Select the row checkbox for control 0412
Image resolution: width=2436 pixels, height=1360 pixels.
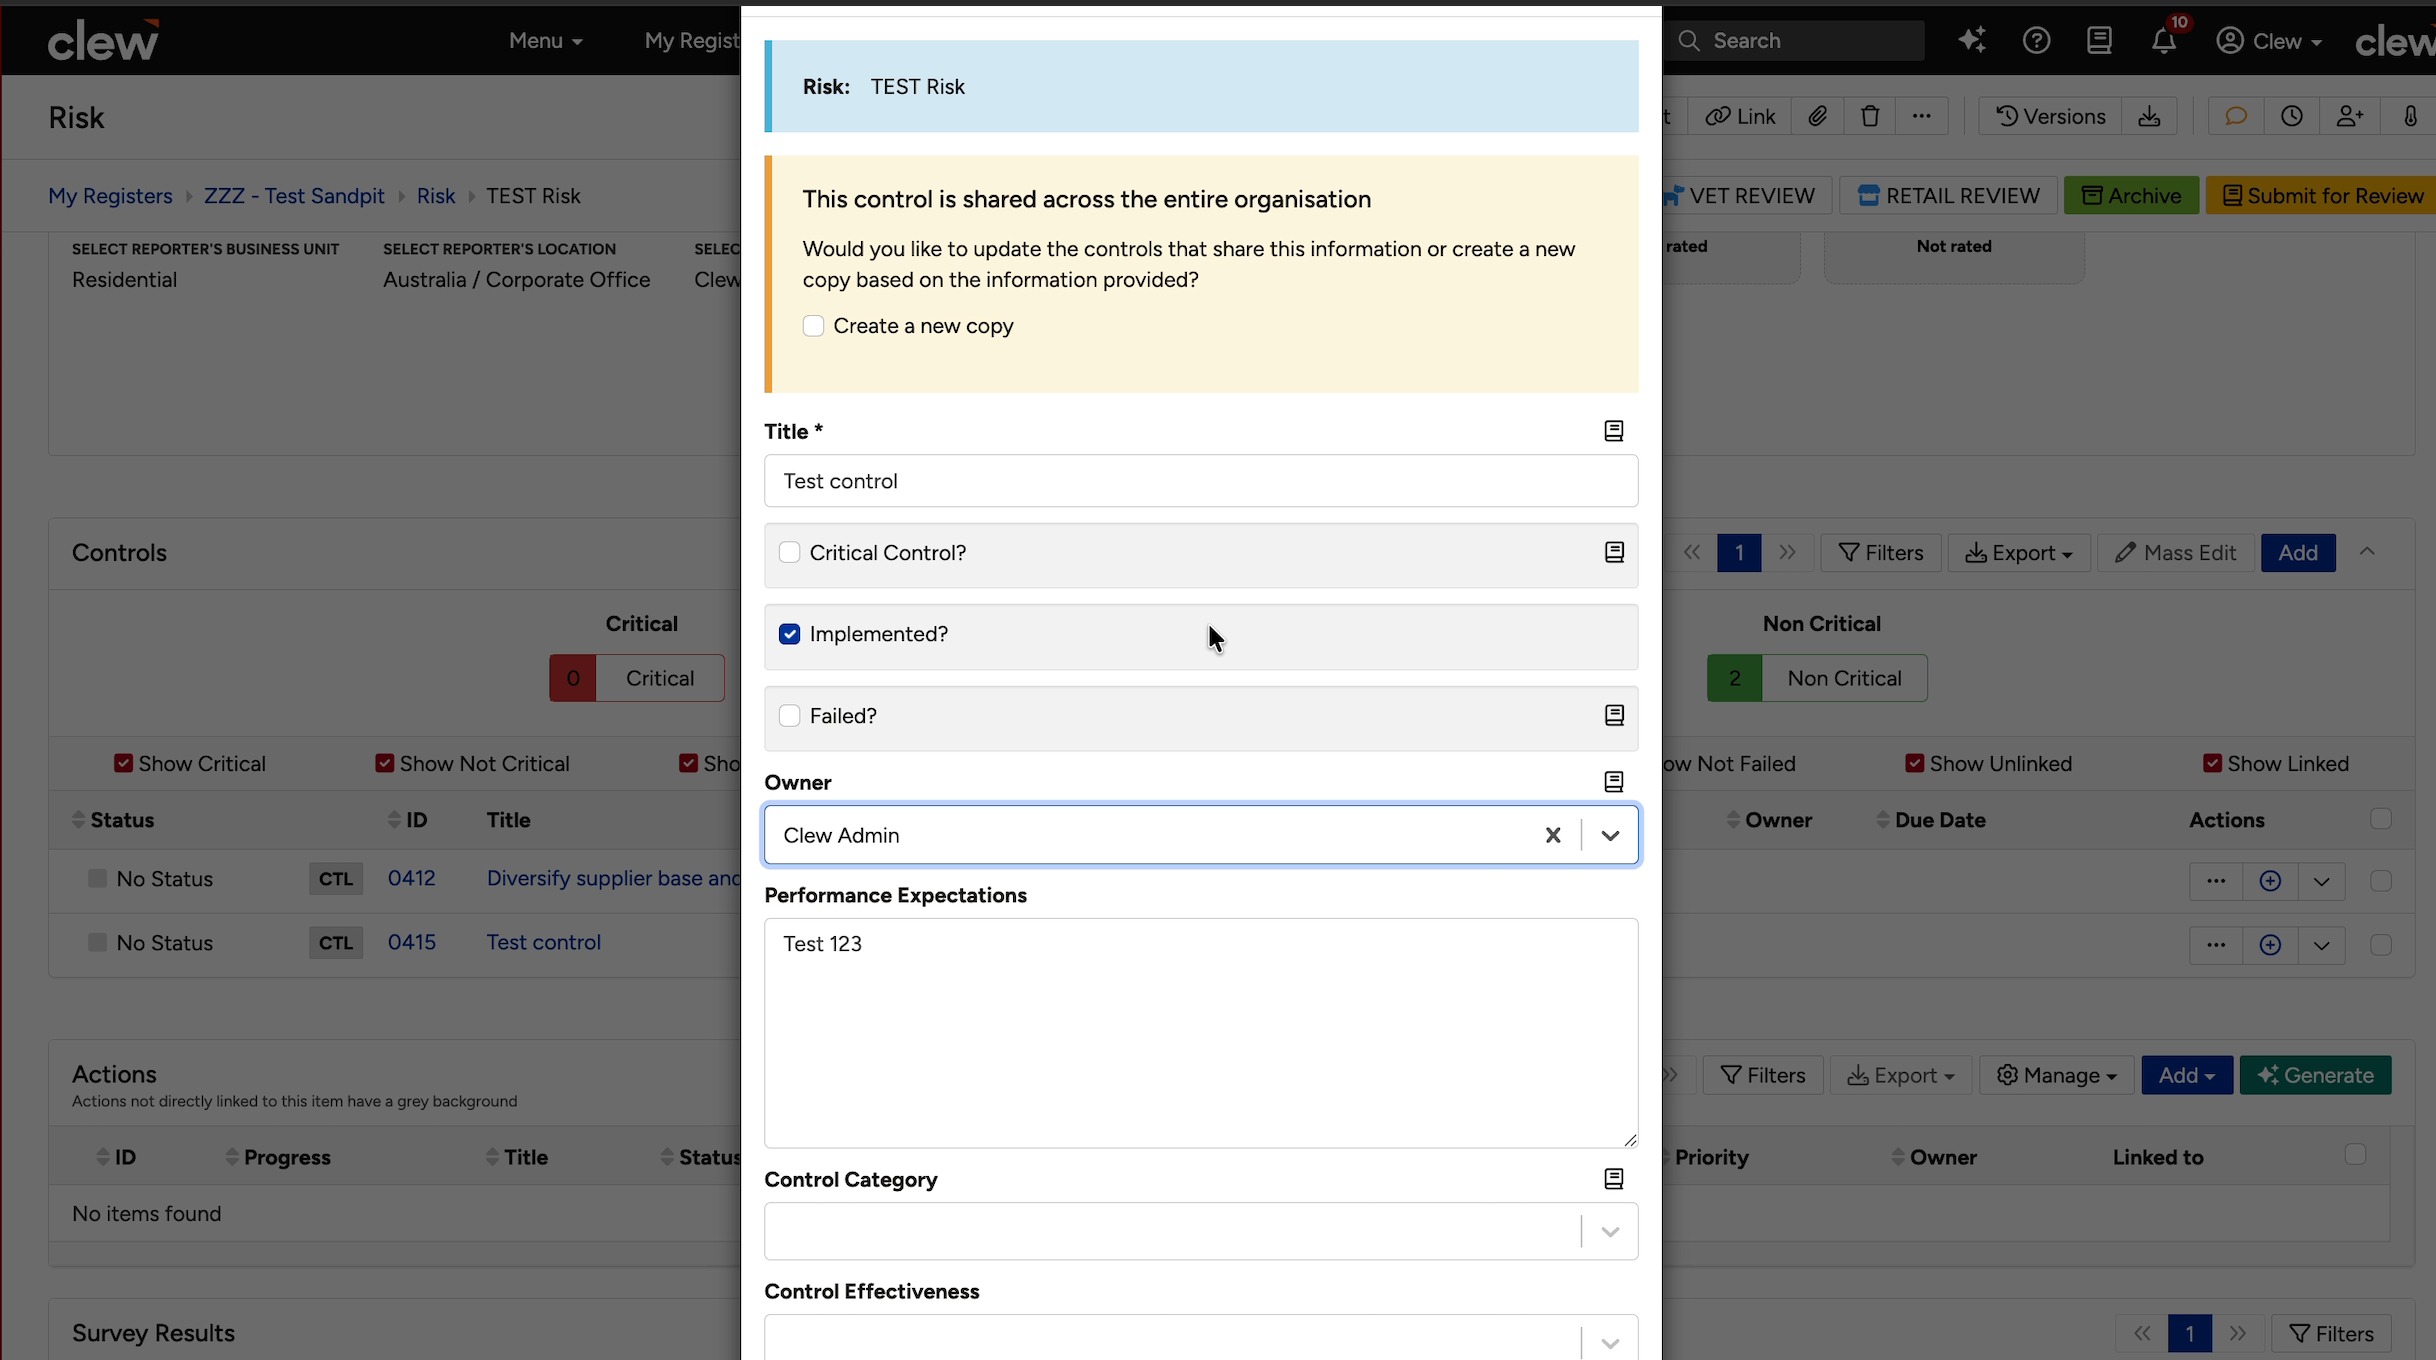click(2380, 881)
